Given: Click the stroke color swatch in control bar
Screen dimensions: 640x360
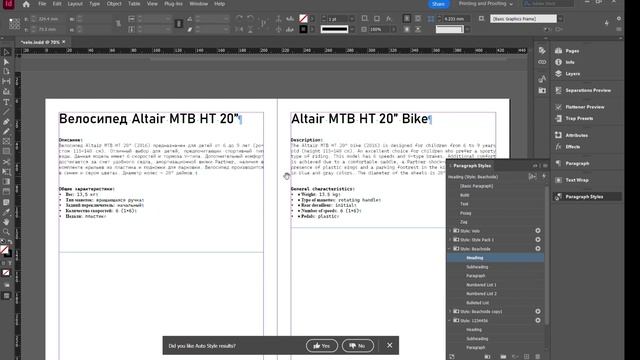Looking at the screenshot, I should click(x=303, y=29).
